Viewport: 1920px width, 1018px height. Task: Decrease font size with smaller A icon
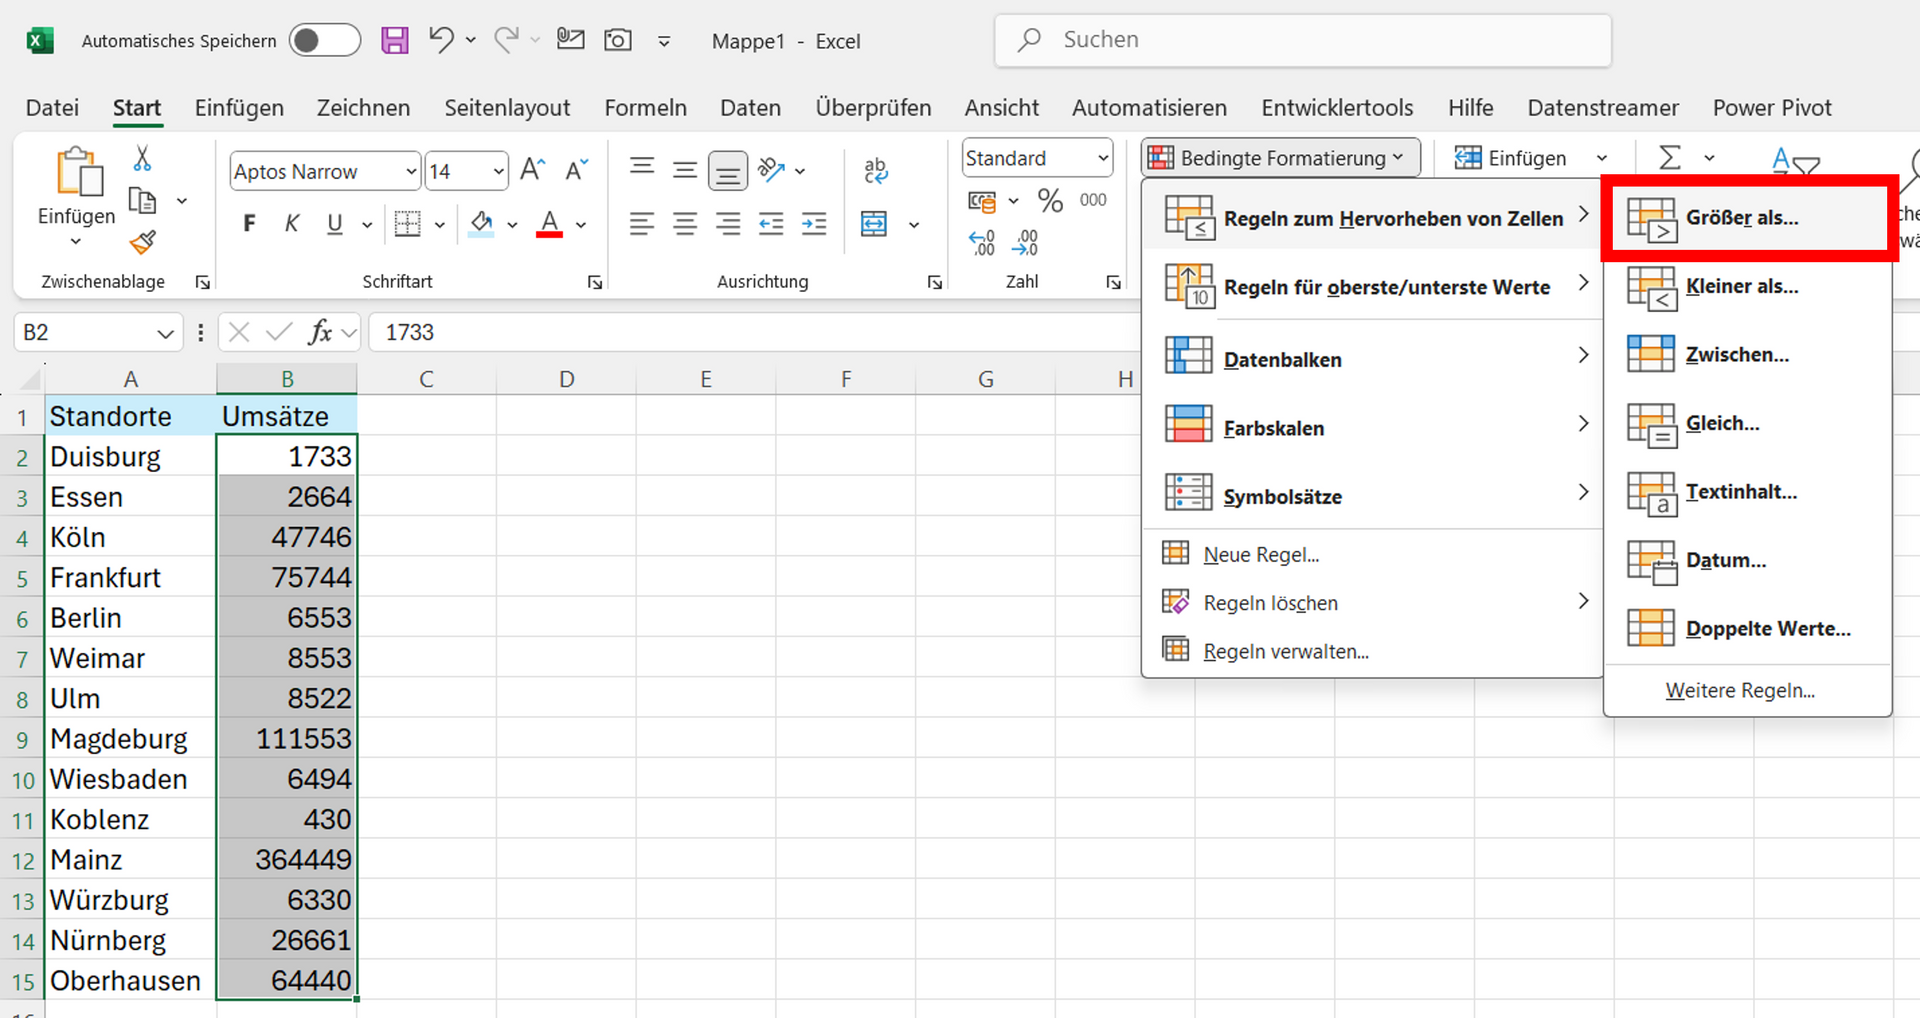[576, 170]
